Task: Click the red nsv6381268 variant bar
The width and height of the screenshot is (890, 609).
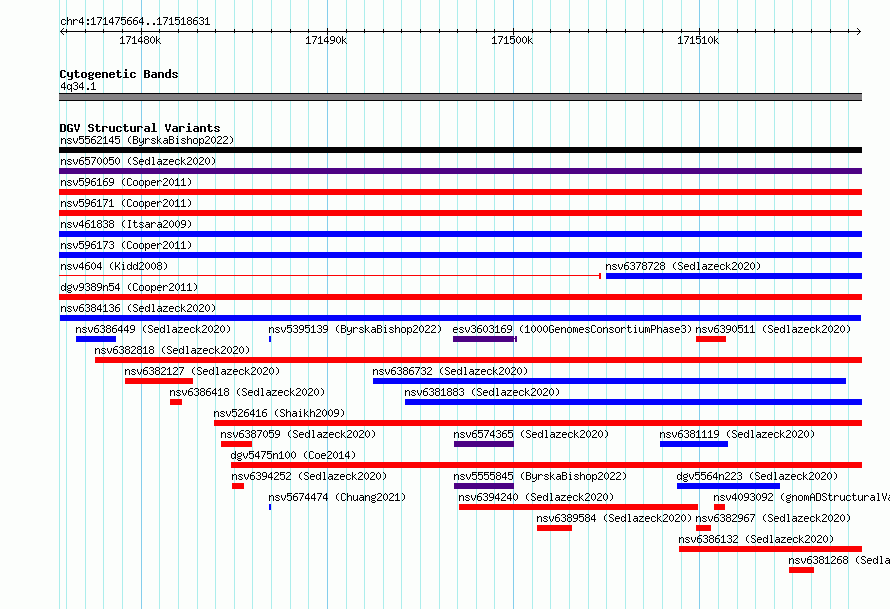Action: (801, 570)
